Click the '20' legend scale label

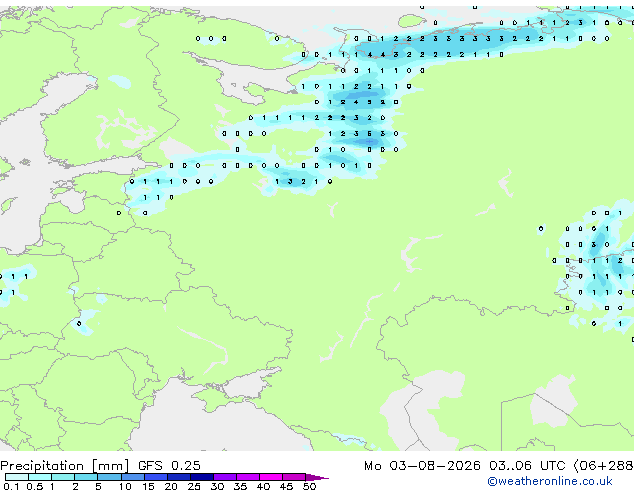[171, 486]
